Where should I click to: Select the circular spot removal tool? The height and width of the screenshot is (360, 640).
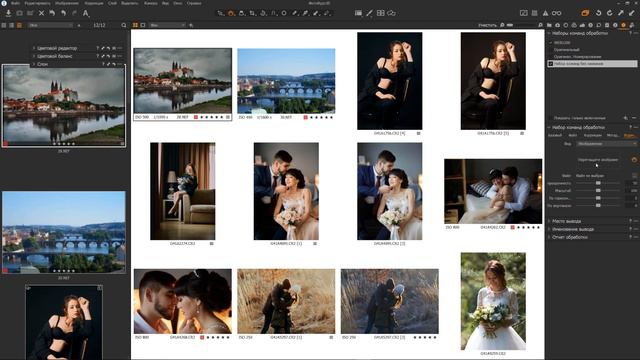click(x=284, y=13)
